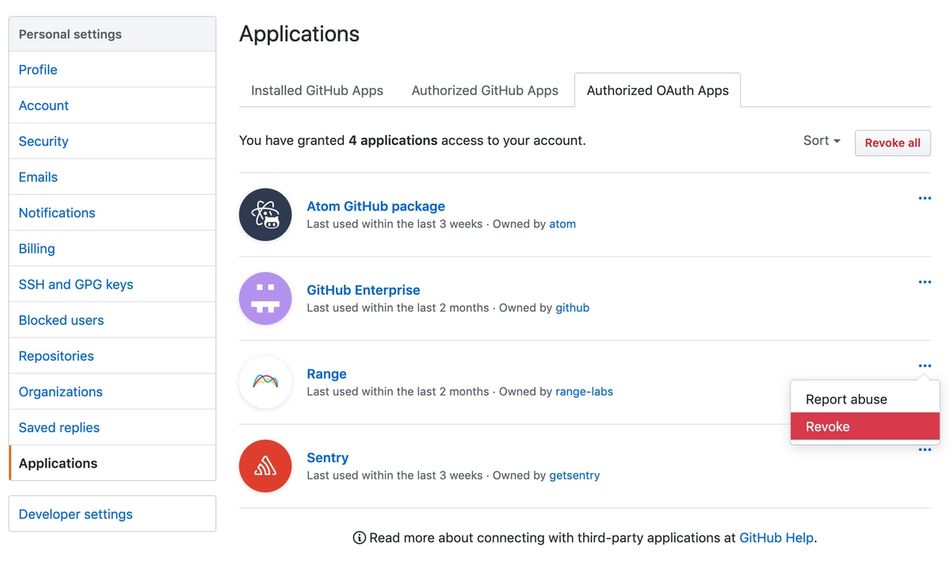The width and height of the screenshot is (950, 577).
Task: Open the GitHub Enterprise three-dot menu
Action: click(924, 283)
